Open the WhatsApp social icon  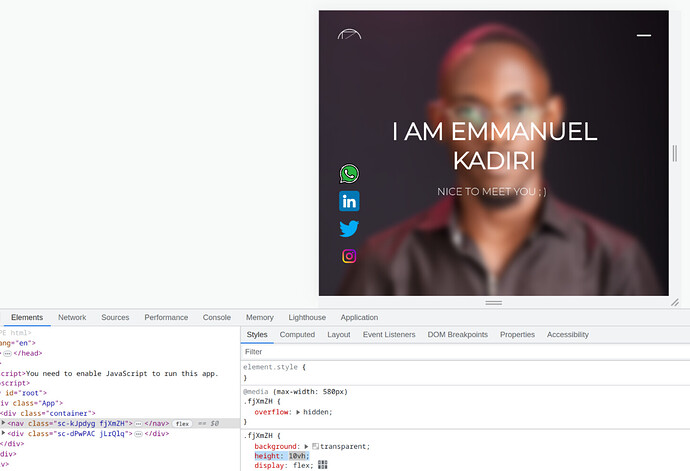(x=349, y=173)
